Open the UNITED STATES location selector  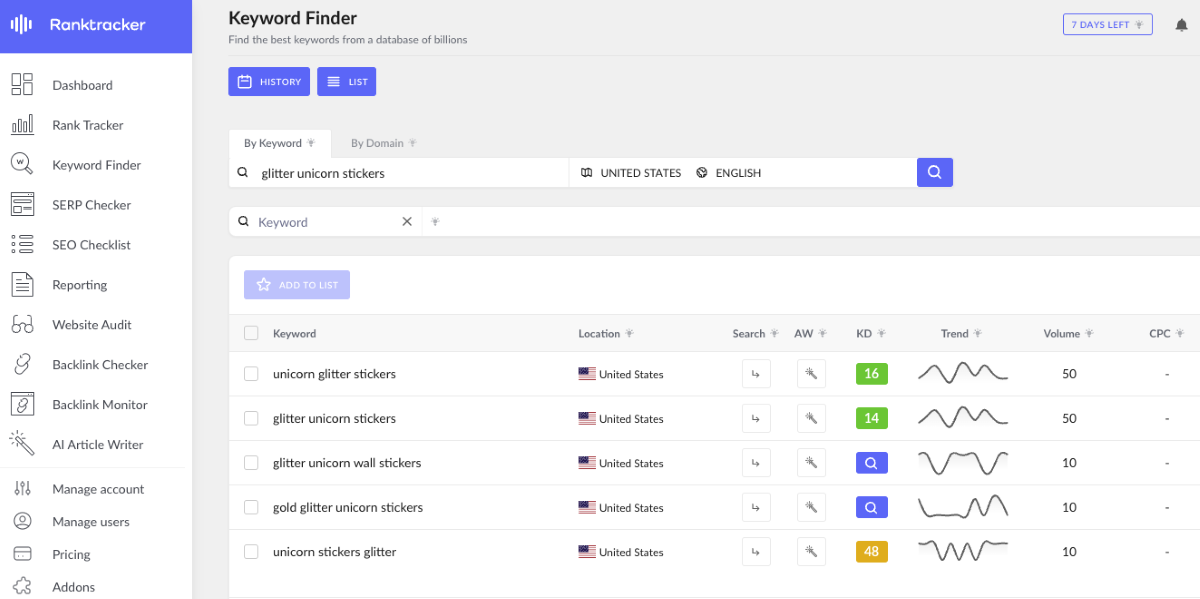631,173
